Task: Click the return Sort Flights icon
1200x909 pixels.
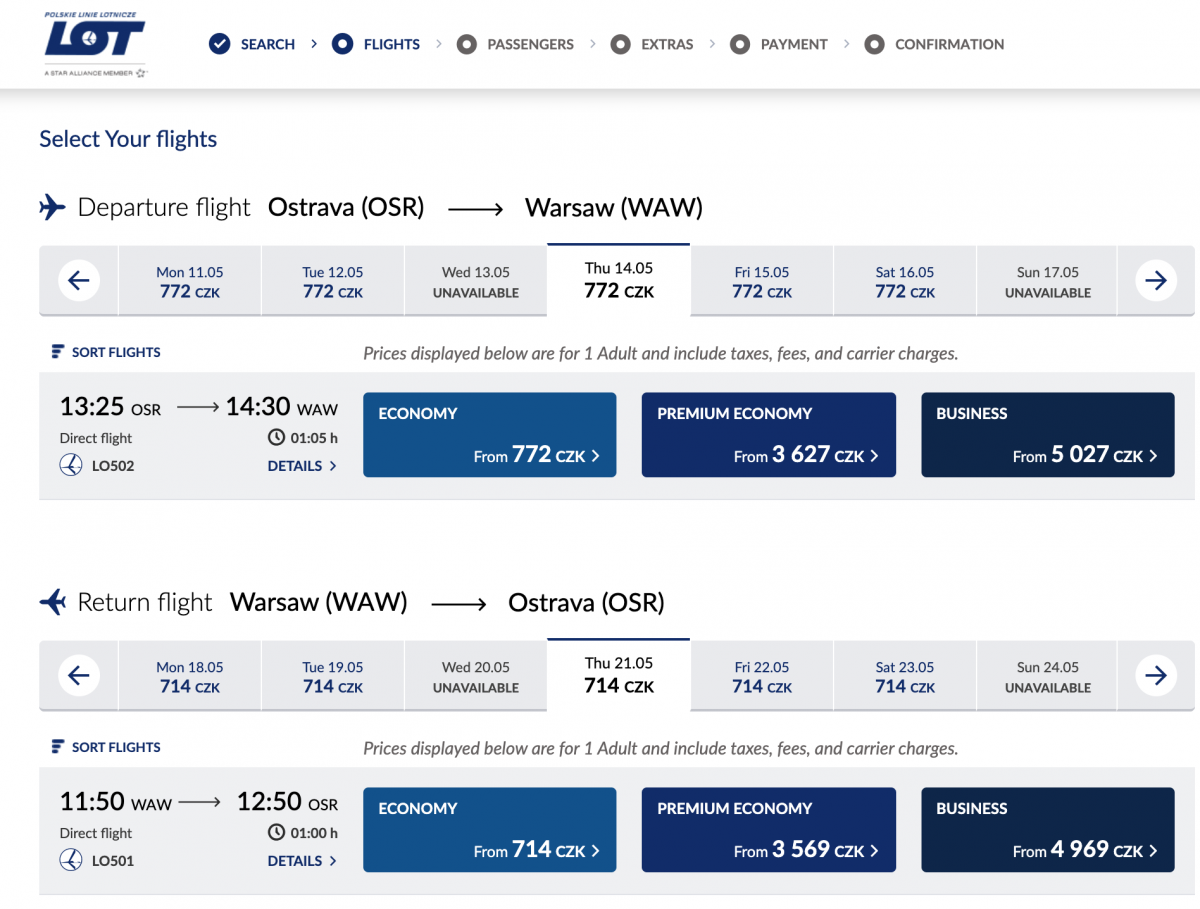Action: (57, 747)
